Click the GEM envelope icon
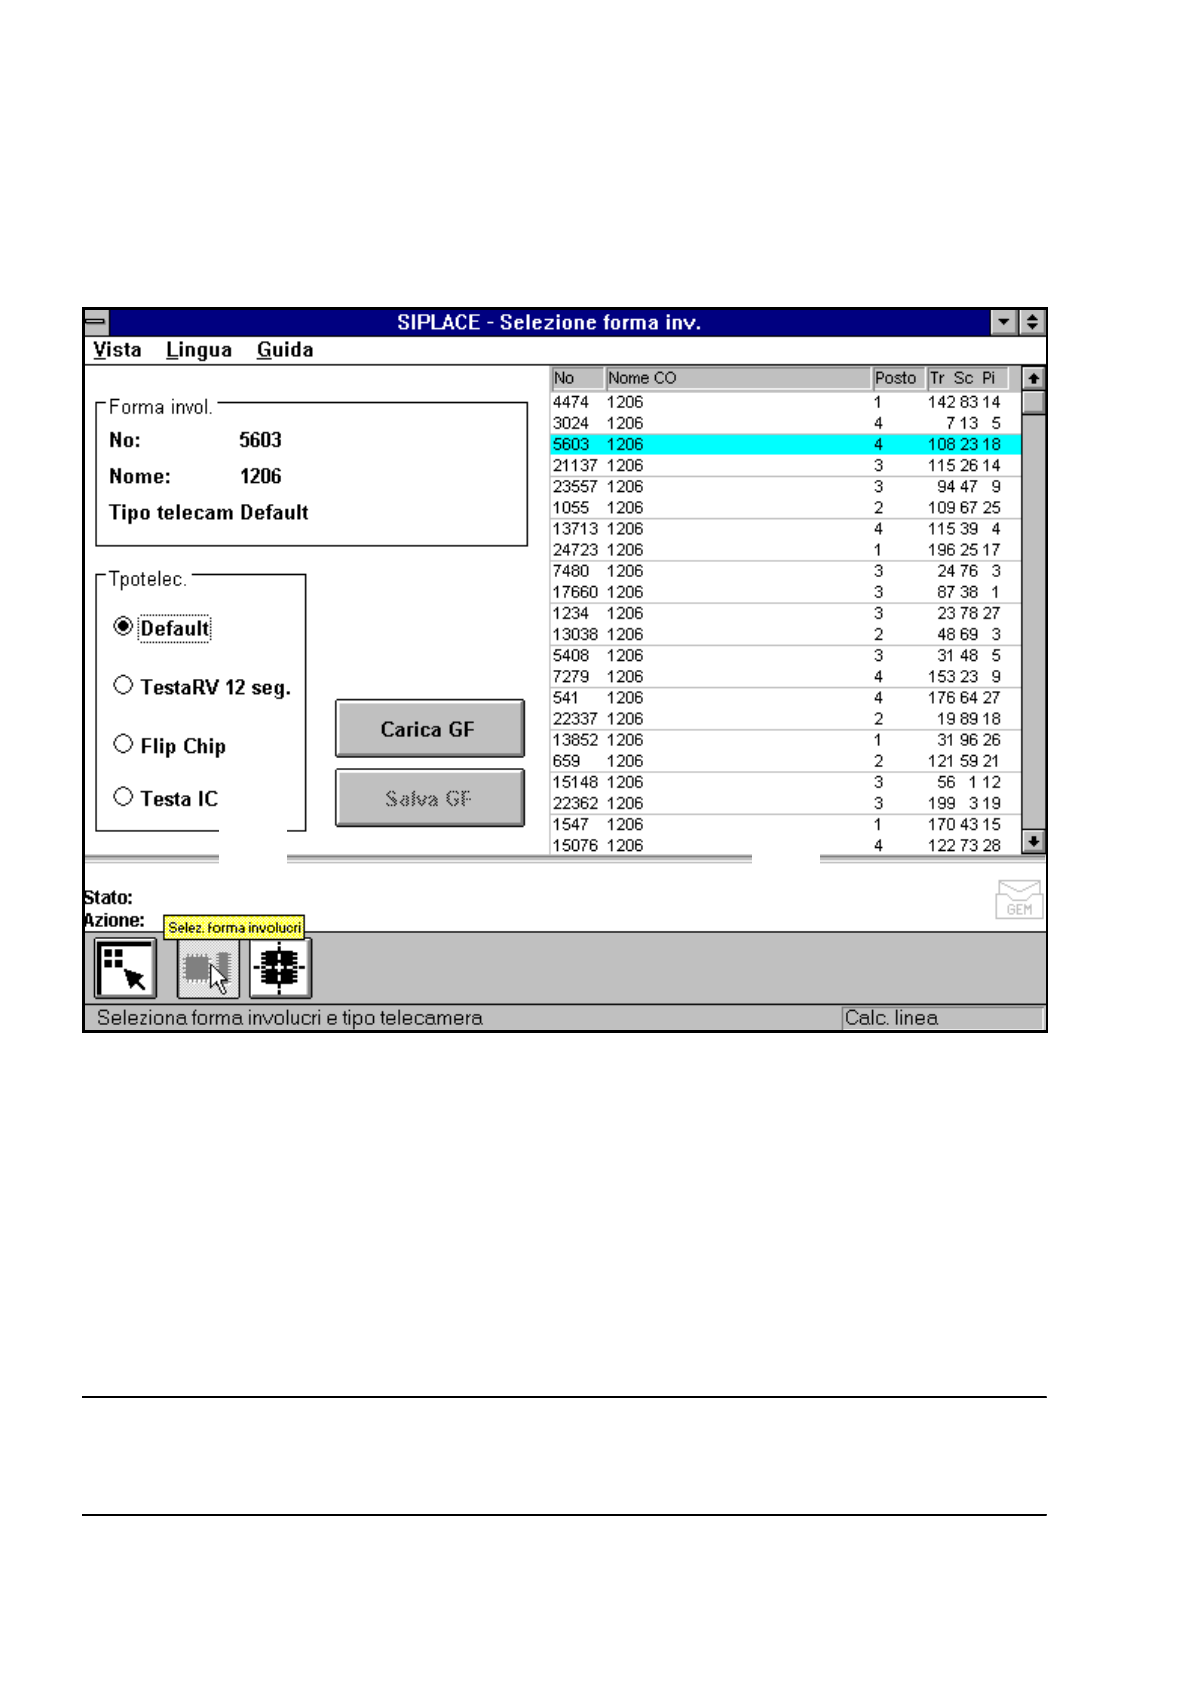This screenshot has height=1684, width=1188. click(x=1019, y=899)
